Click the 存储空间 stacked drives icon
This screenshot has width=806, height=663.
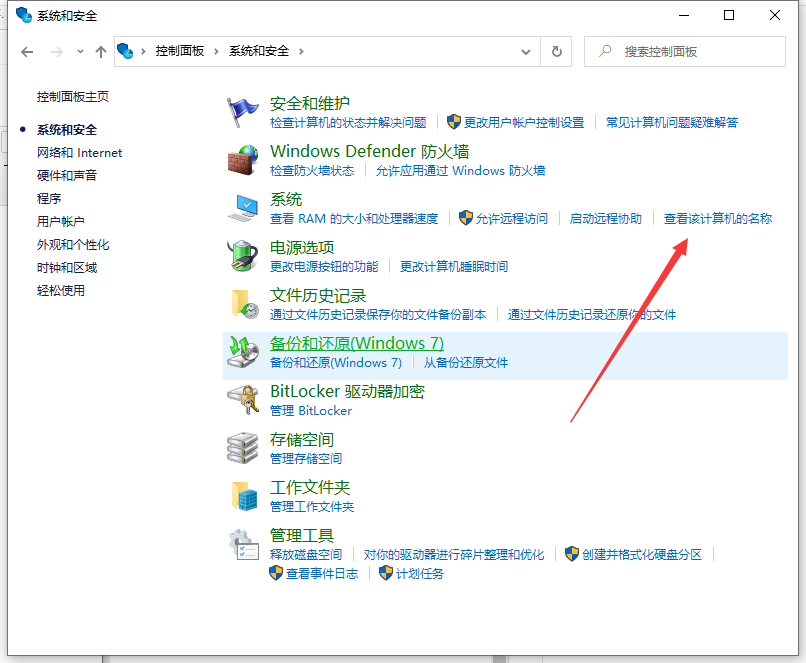click(x=241, y=447)
